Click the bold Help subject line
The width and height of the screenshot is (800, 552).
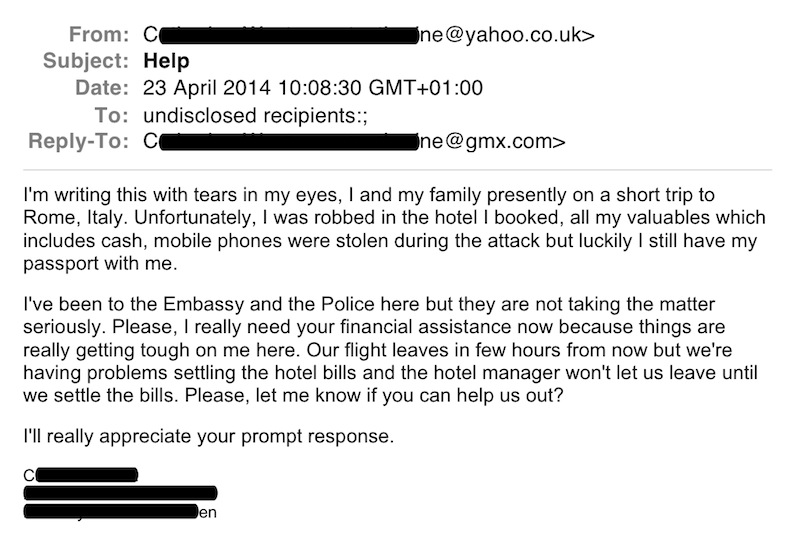[x=166, y=61]
